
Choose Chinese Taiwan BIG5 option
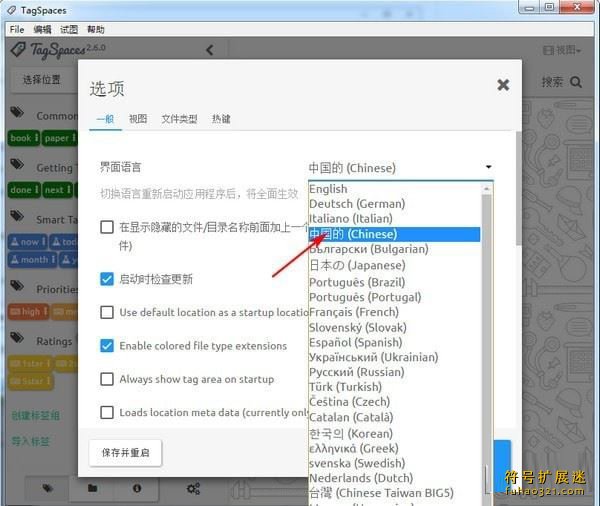pyautogui.click(x=395, y=493)
